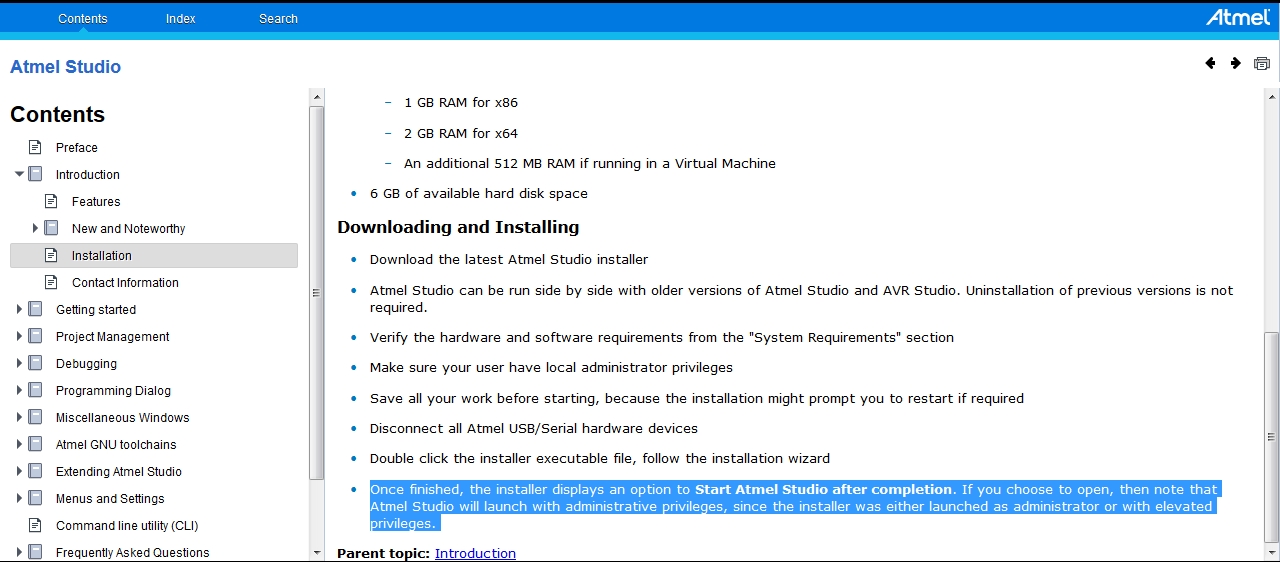1280x562 pixels.
Task: Go to the next help page arrow
Action: (x=1236, y=63)
